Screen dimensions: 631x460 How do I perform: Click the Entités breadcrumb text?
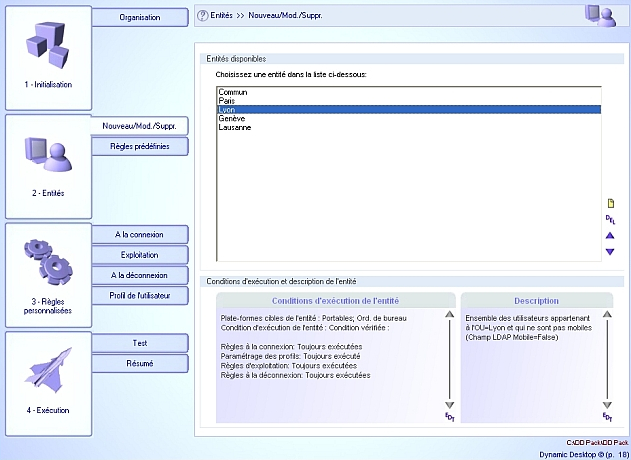click(221, 16)
